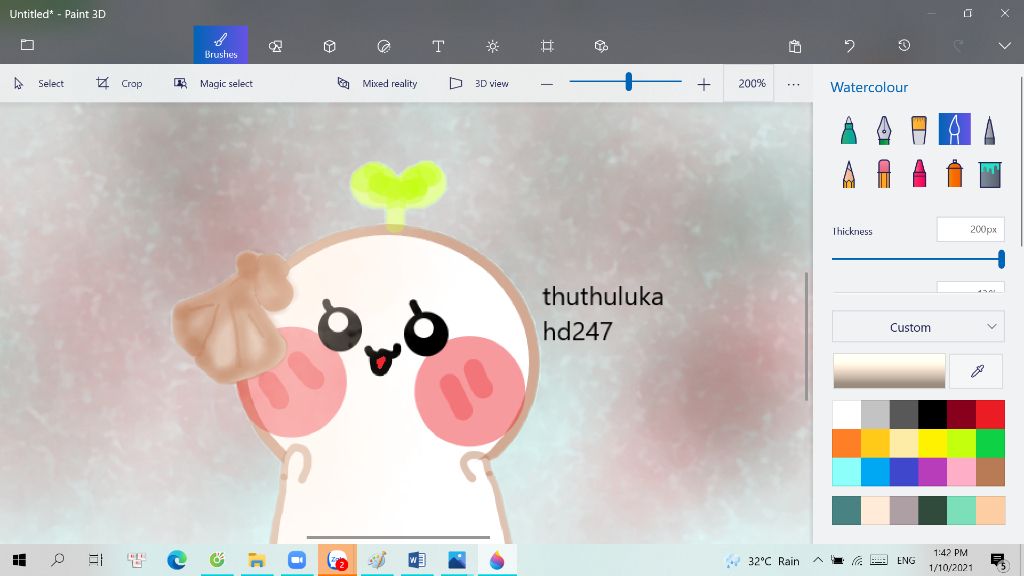This screenshot has height=576, width=1024.
Task: Open the notification centre
Action: point(998,560)
